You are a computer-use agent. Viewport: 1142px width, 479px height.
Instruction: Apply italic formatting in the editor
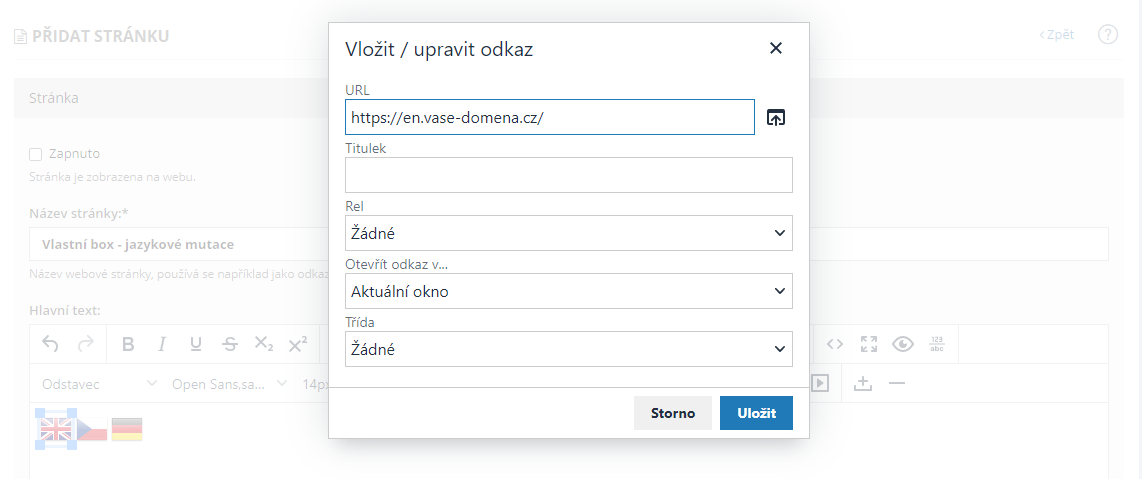161,344
